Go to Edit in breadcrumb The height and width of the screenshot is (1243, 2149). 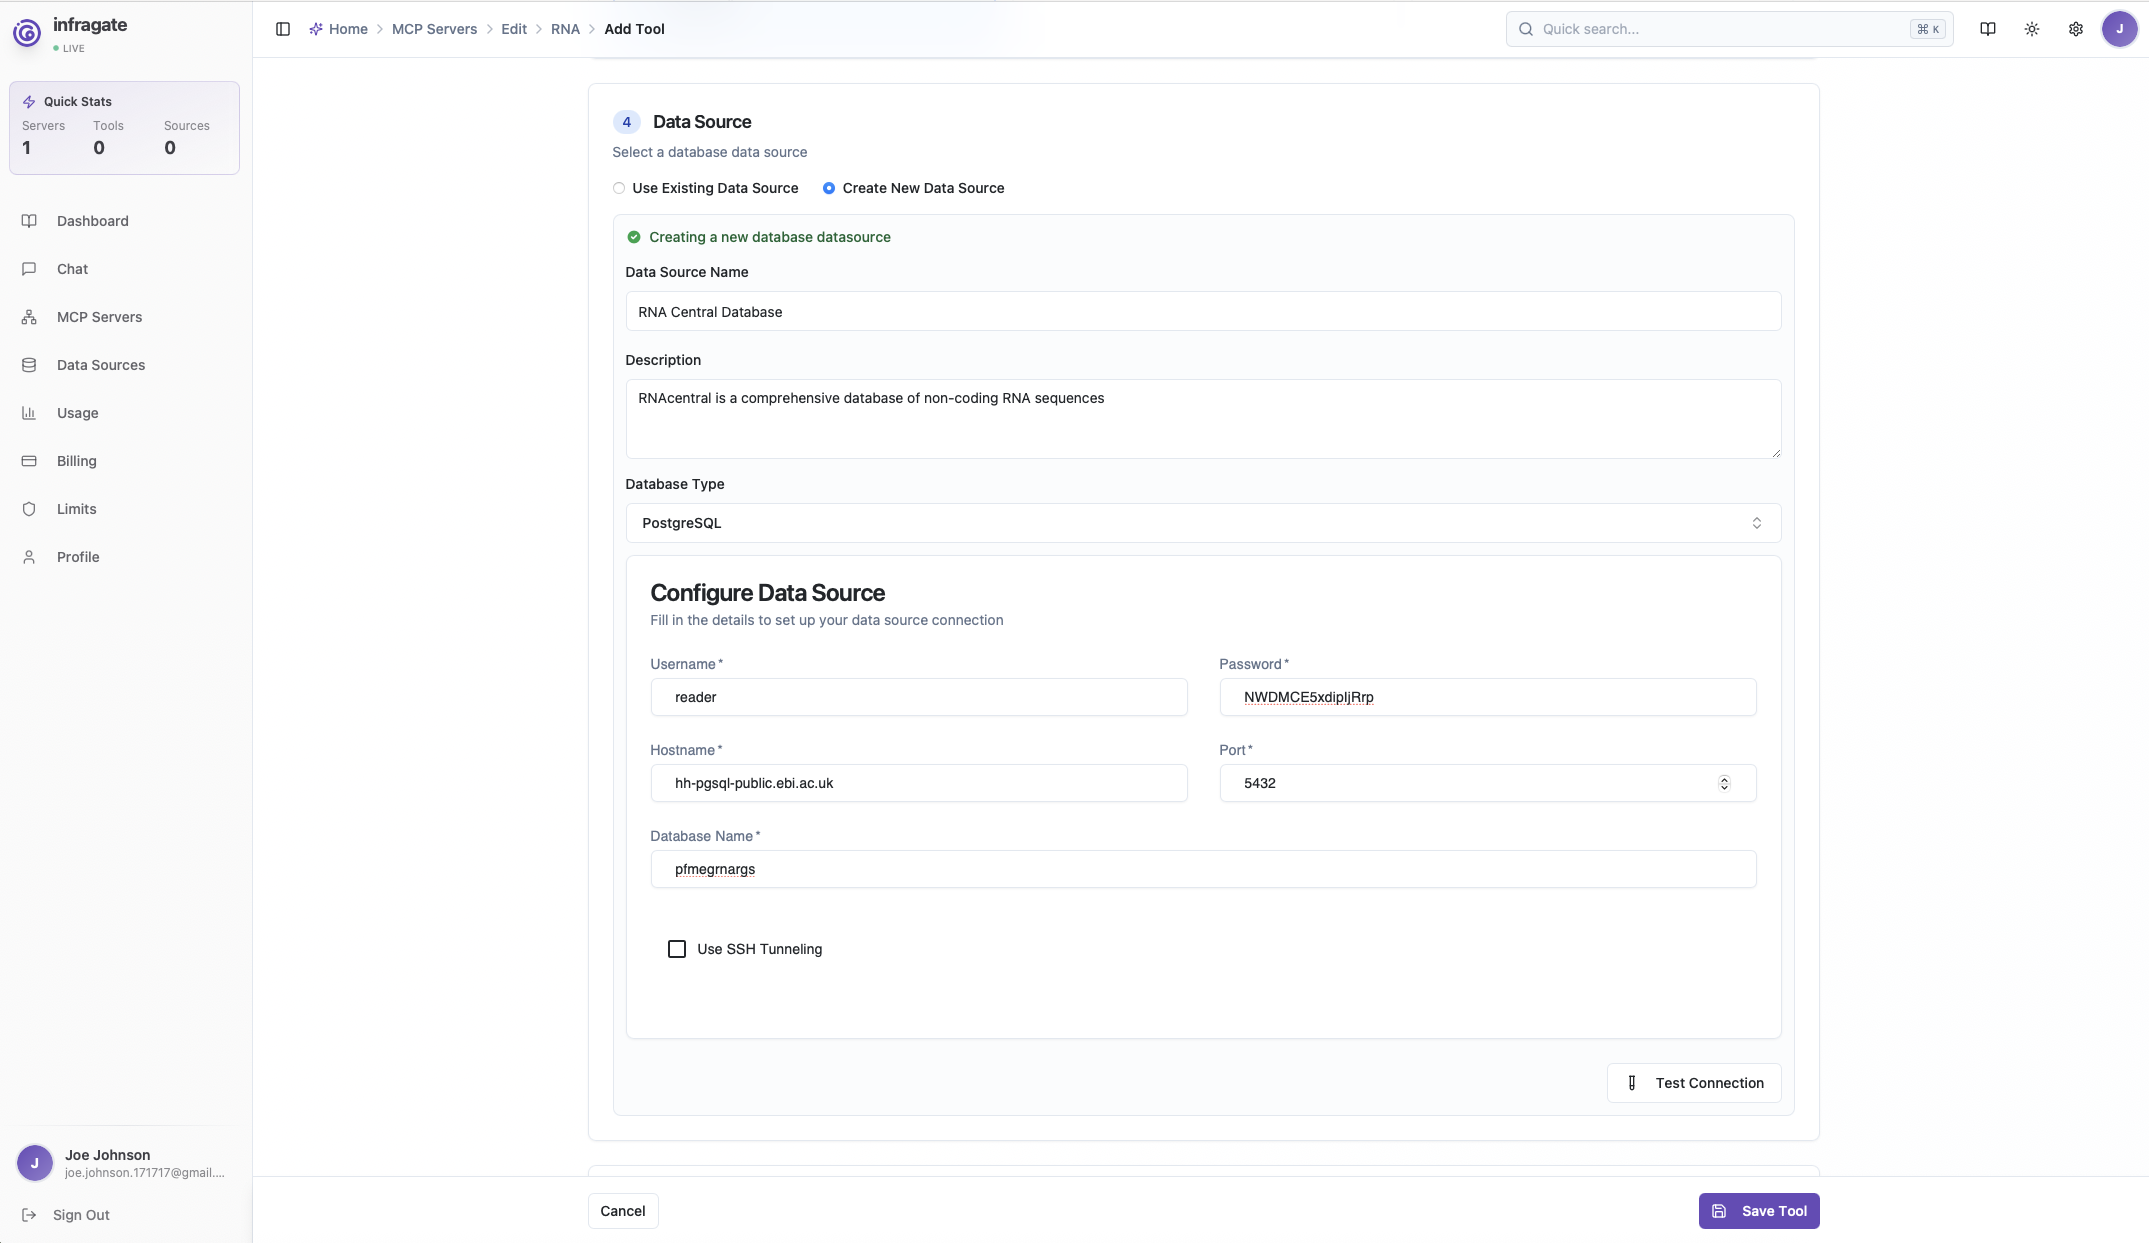click(x=514, y=29)
